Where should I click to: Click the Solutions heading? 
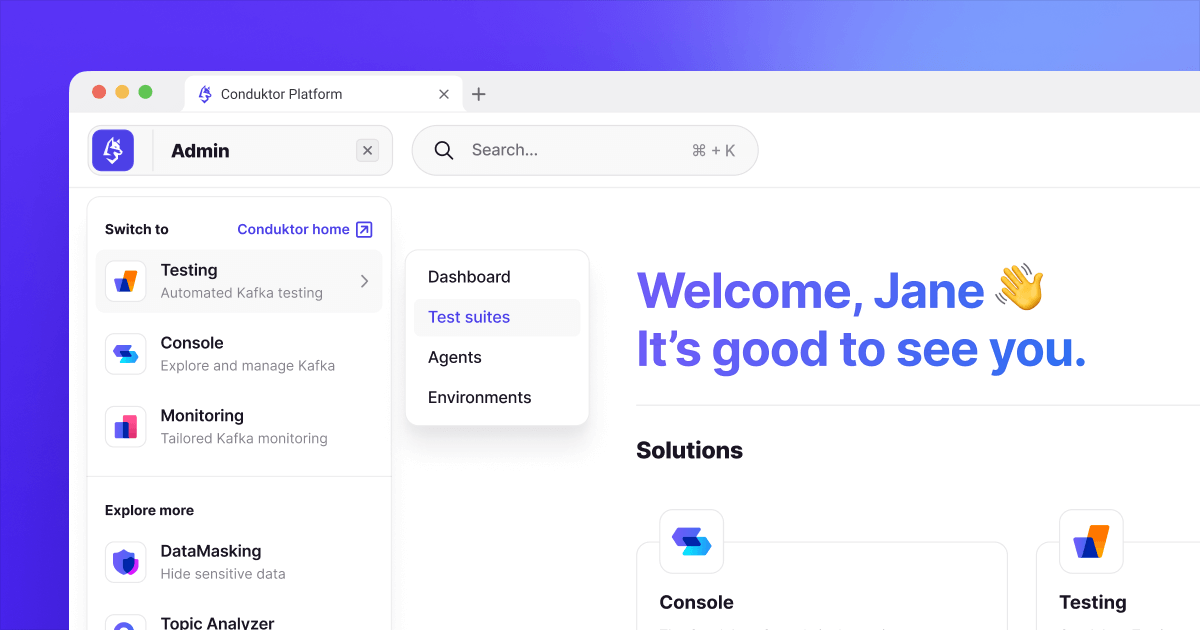tap(689, 450)
